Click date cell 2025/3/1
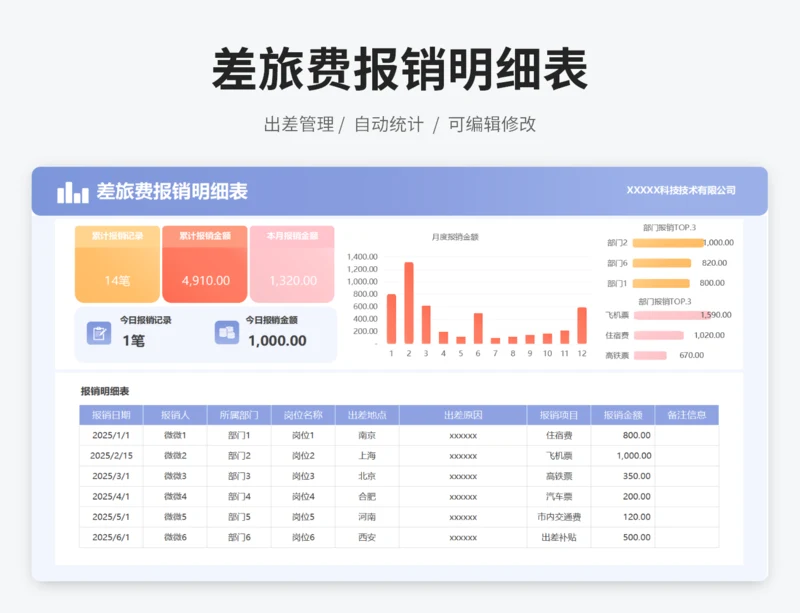Viewport: 800px width, 613px height. [111, 476]
